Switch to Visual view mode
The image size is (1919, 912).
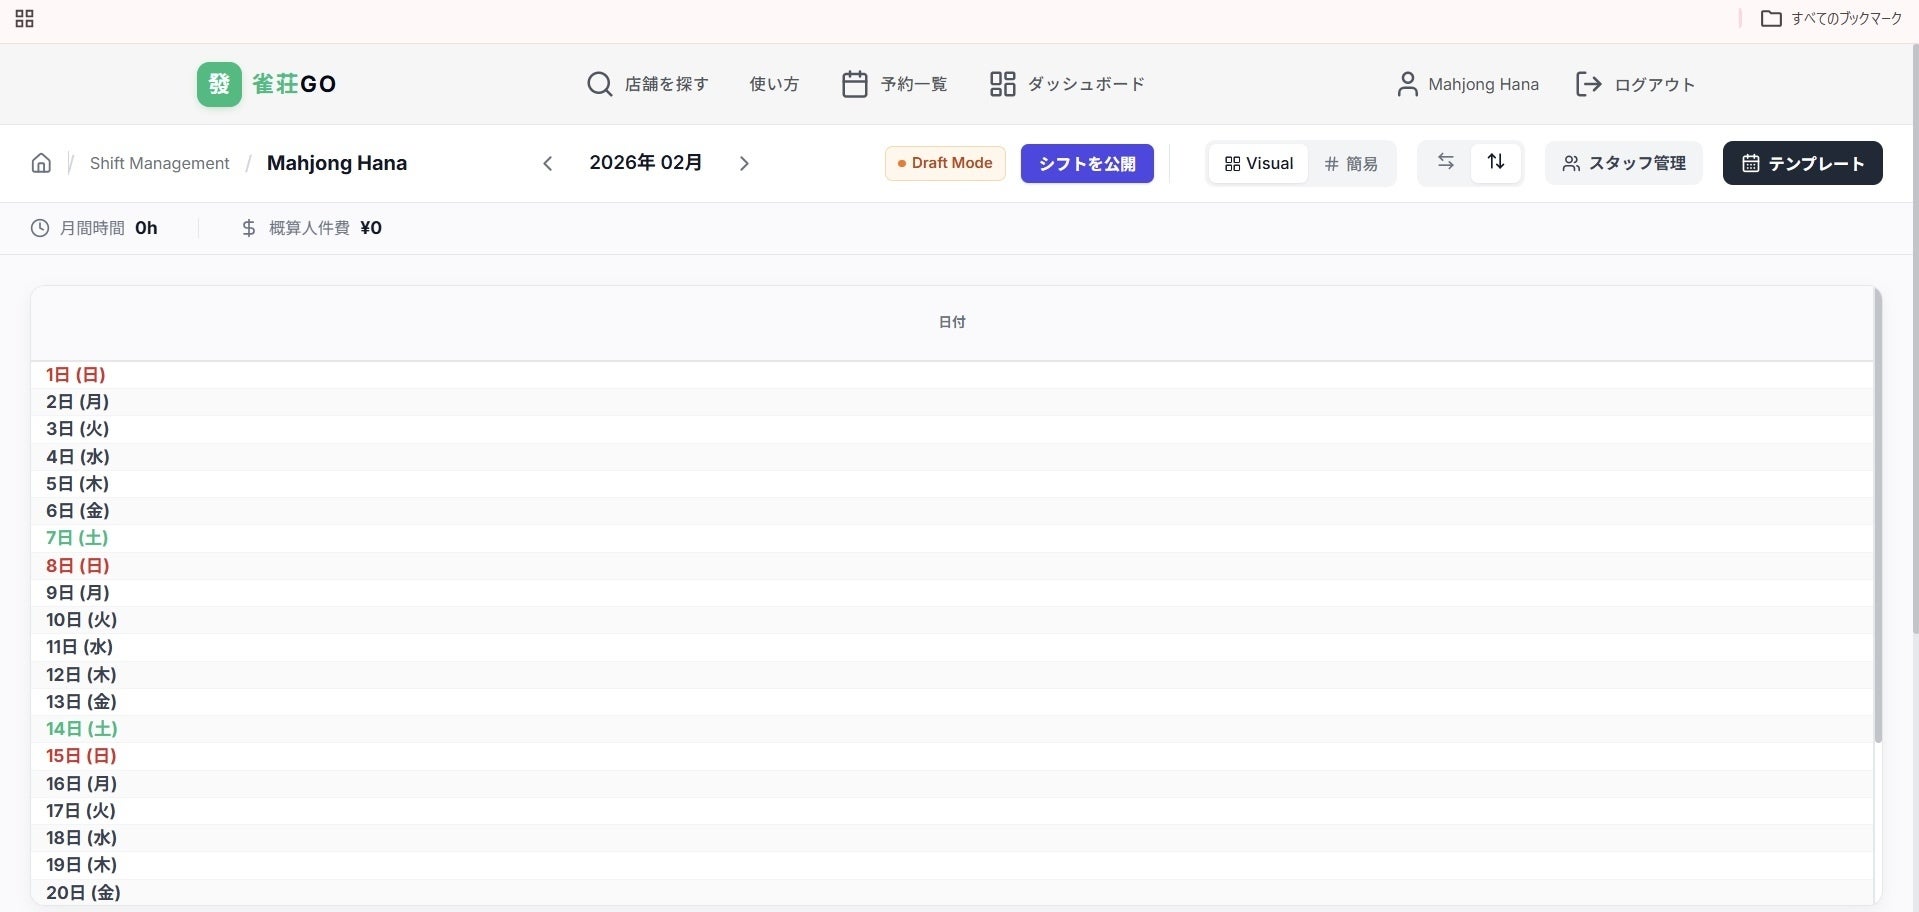click(x=1258, y=163)
